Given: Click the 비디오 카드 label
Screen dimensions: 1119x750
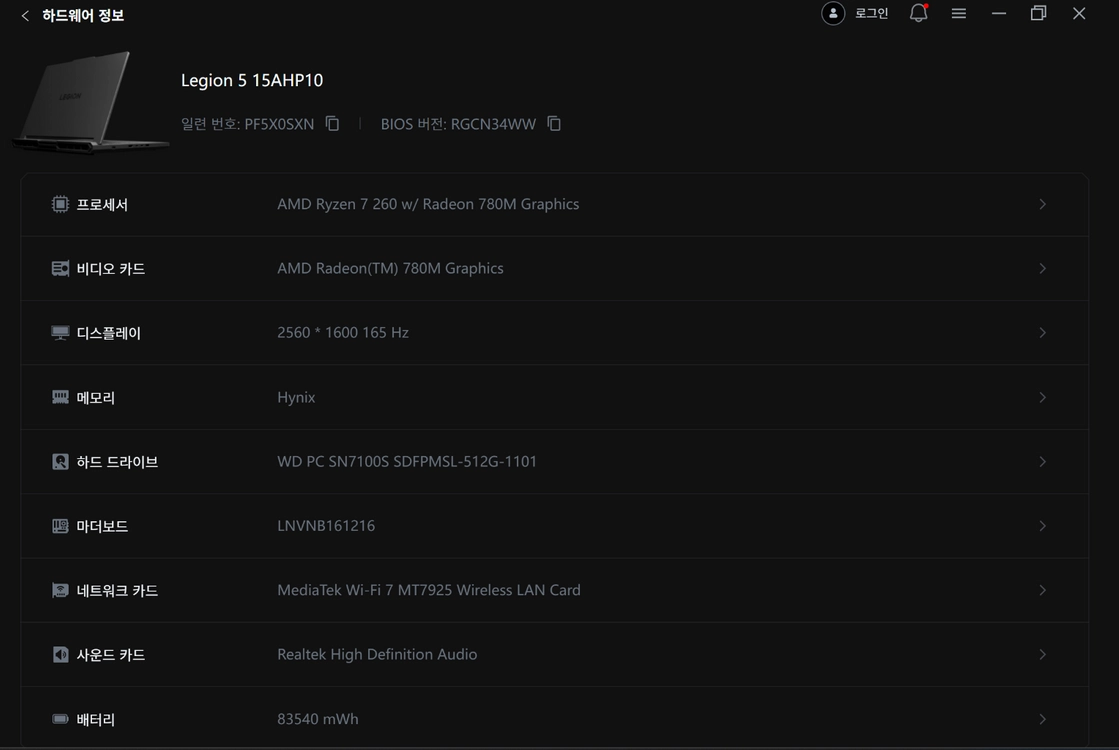Looking at the screenshot, I should tap(111, 269).
